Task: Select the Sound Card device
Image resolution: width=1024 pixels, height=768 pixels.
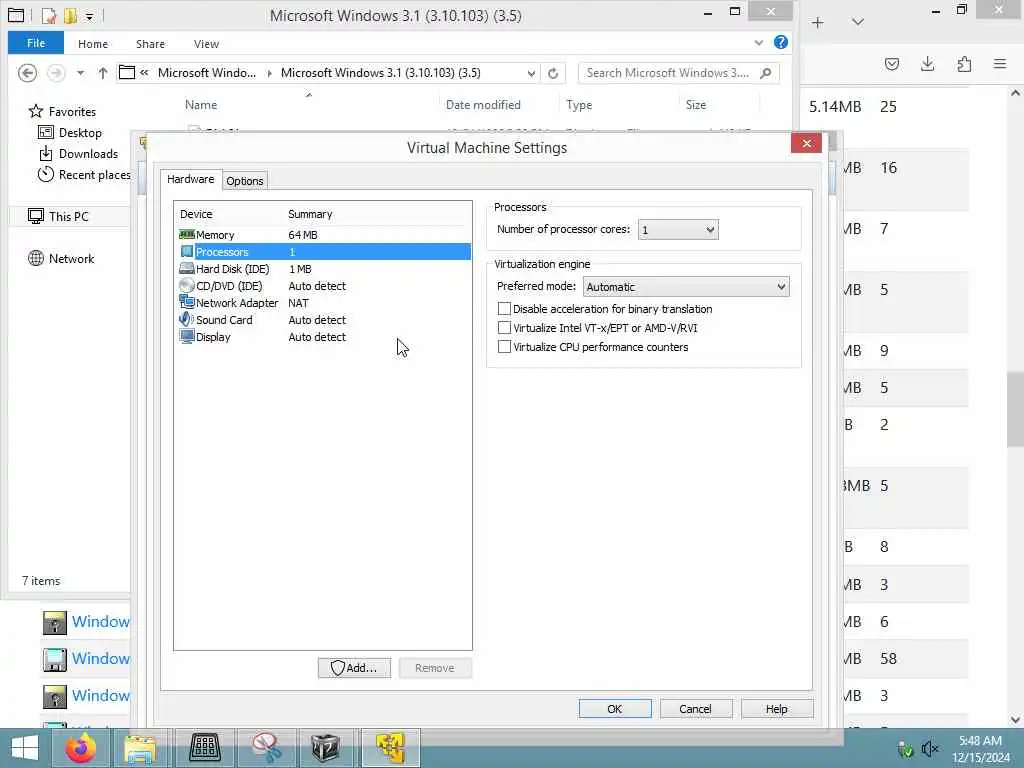Action: pos(324,320)
